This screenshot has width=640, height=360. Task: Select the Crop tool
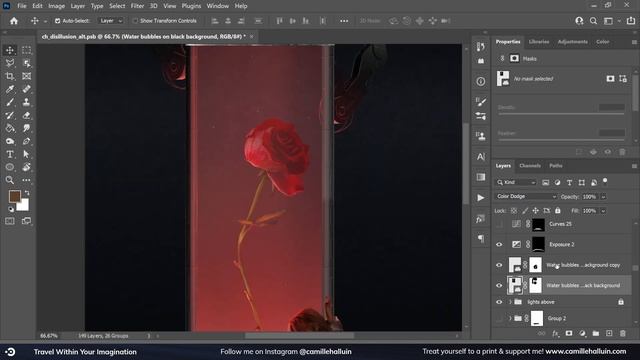tap(10, 76)
